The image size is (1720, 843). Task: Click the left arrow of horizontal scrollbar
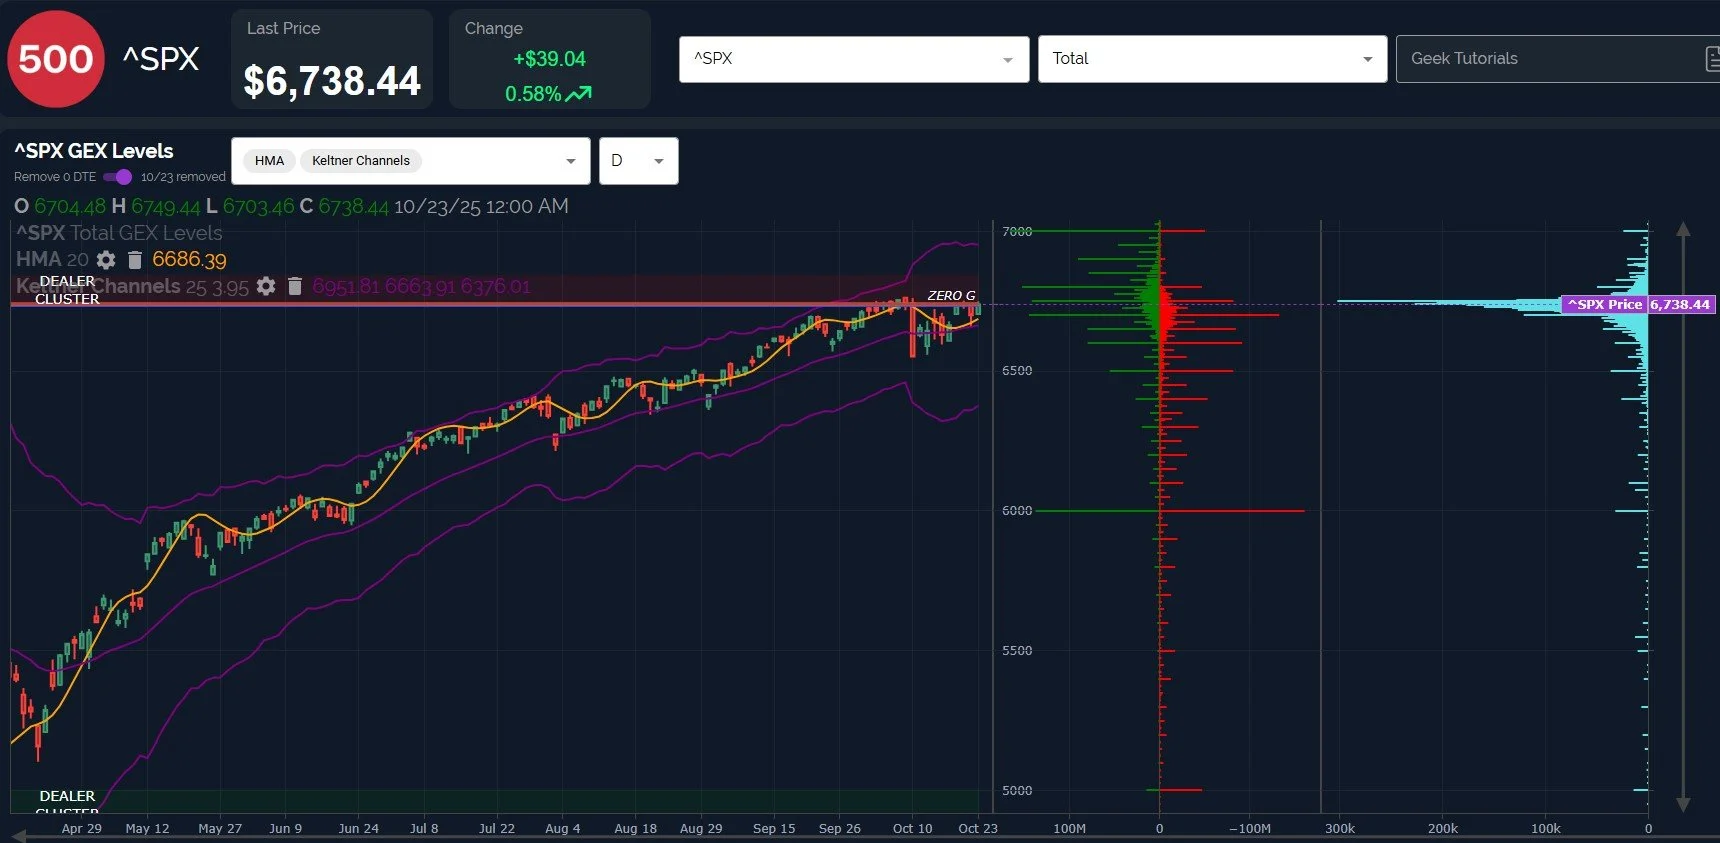click(x=20, y=838)
